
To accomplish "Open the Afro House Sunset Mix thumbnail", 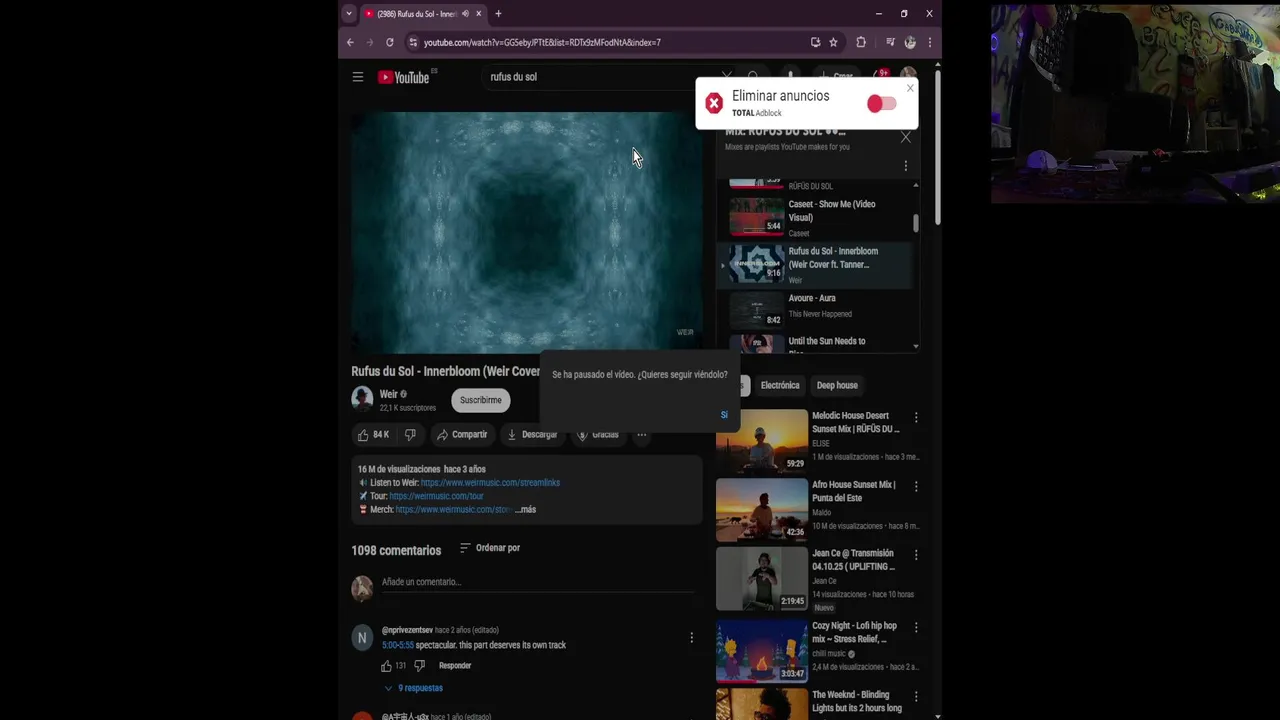I will pos(762,510).
